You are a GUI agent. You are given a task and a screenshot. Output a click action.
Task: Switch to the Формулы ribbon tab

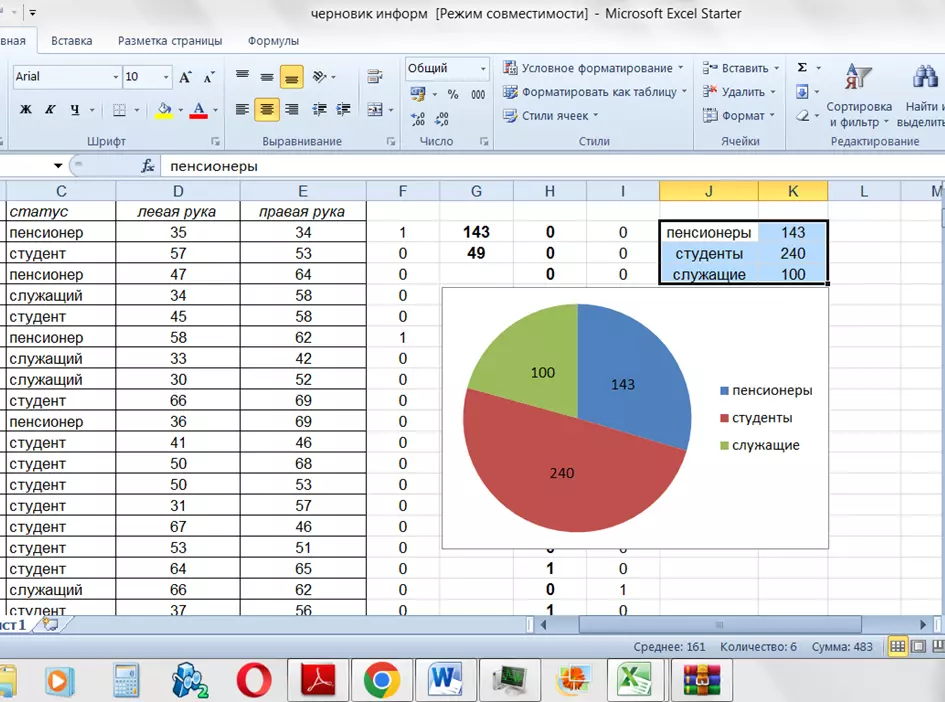(273, 41)
